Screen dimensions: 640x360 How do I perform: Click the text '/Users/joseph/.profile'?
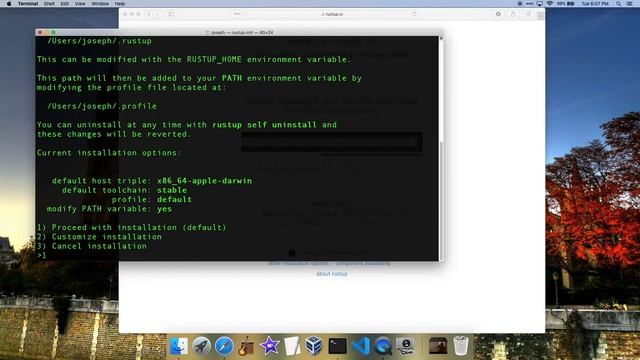pyautogui.click(x=102, y=106)
